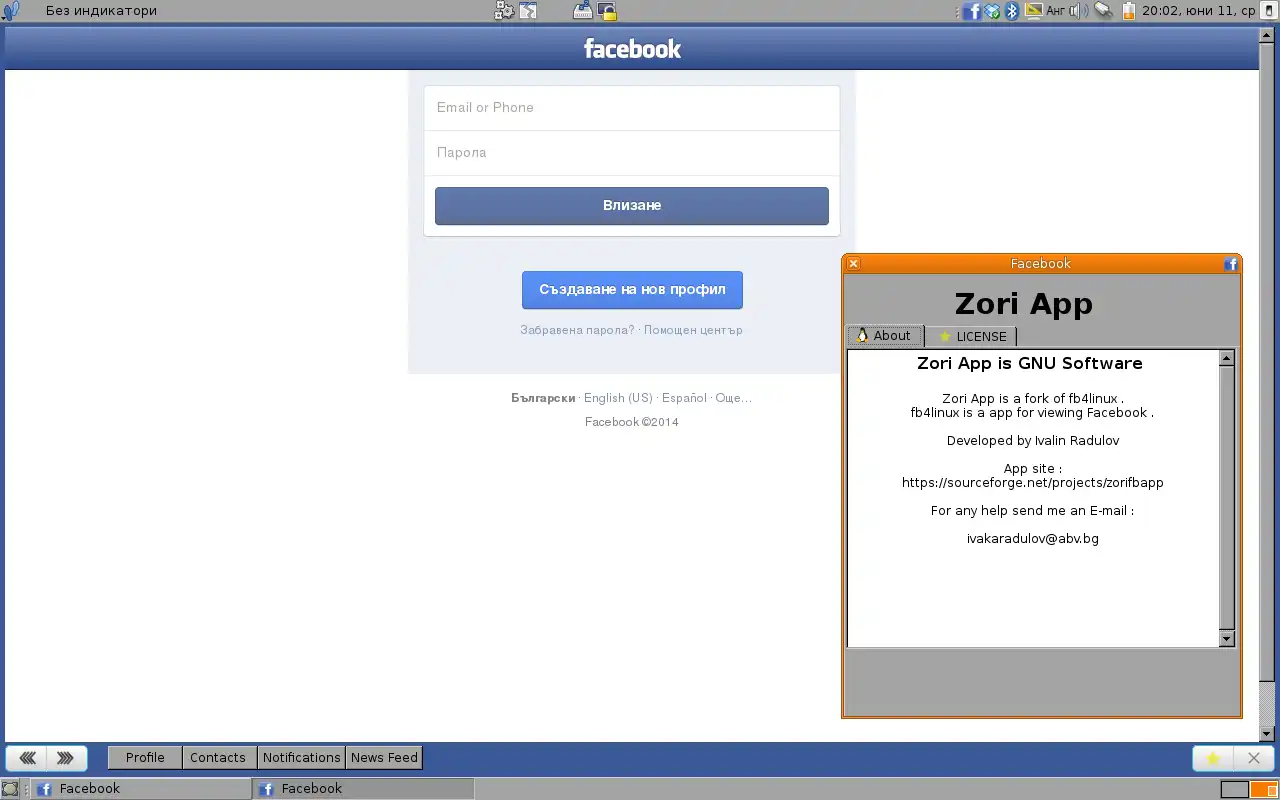Click the Zori App is GNU Software heading
The height and width of the screenshot is (800, 1280).
click(1030, 364)
